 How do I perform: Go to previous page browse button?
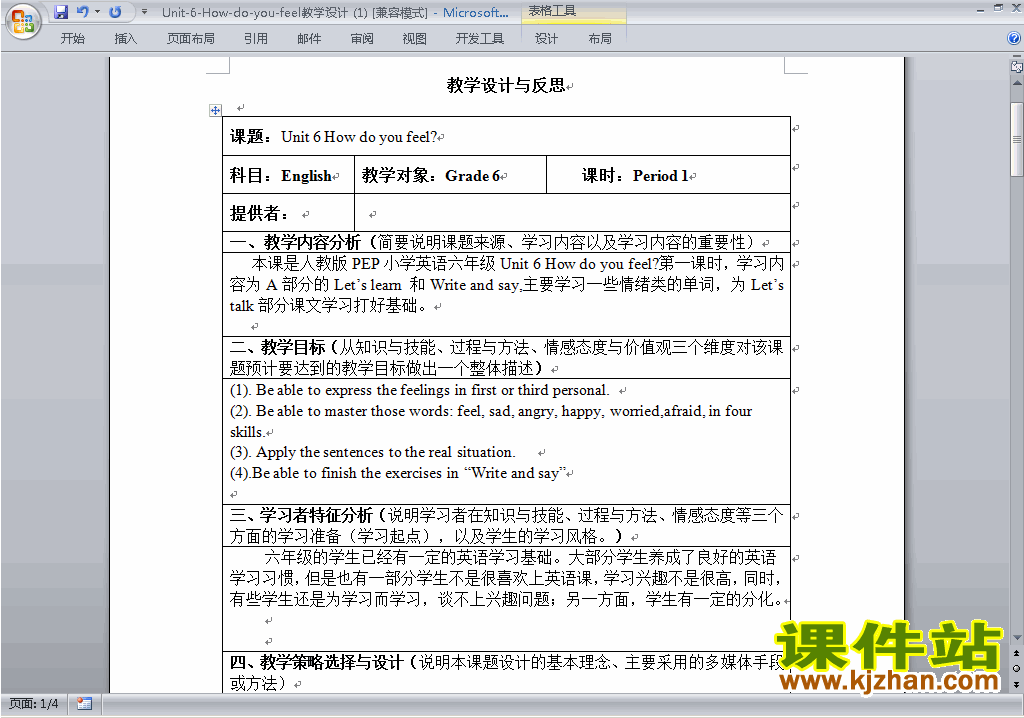(x=1017, y=653)
